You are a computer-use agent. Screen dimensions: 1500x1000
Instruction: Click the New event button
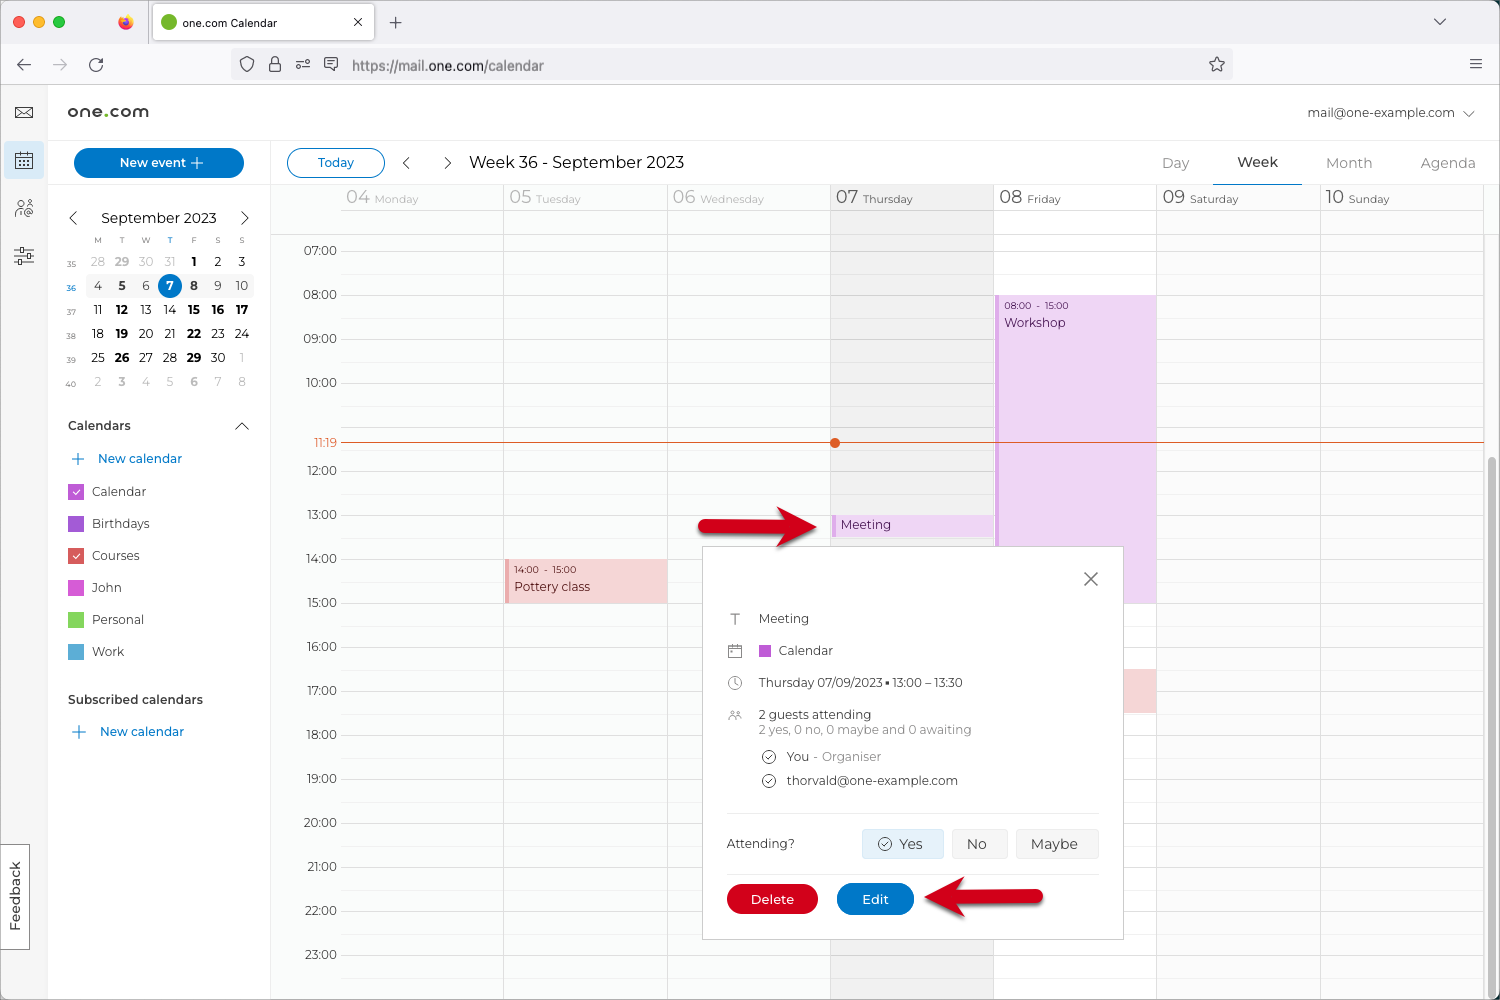tap(159, 163)
